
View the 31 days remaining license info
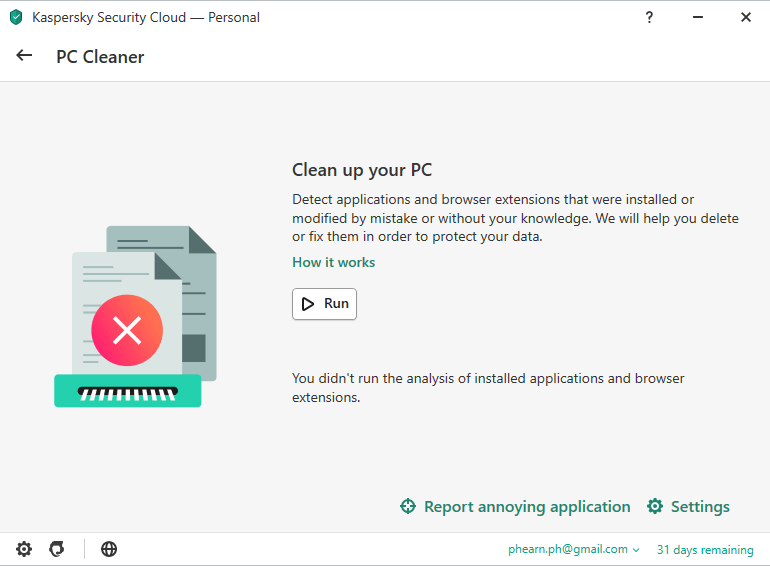tap(705, 550)
